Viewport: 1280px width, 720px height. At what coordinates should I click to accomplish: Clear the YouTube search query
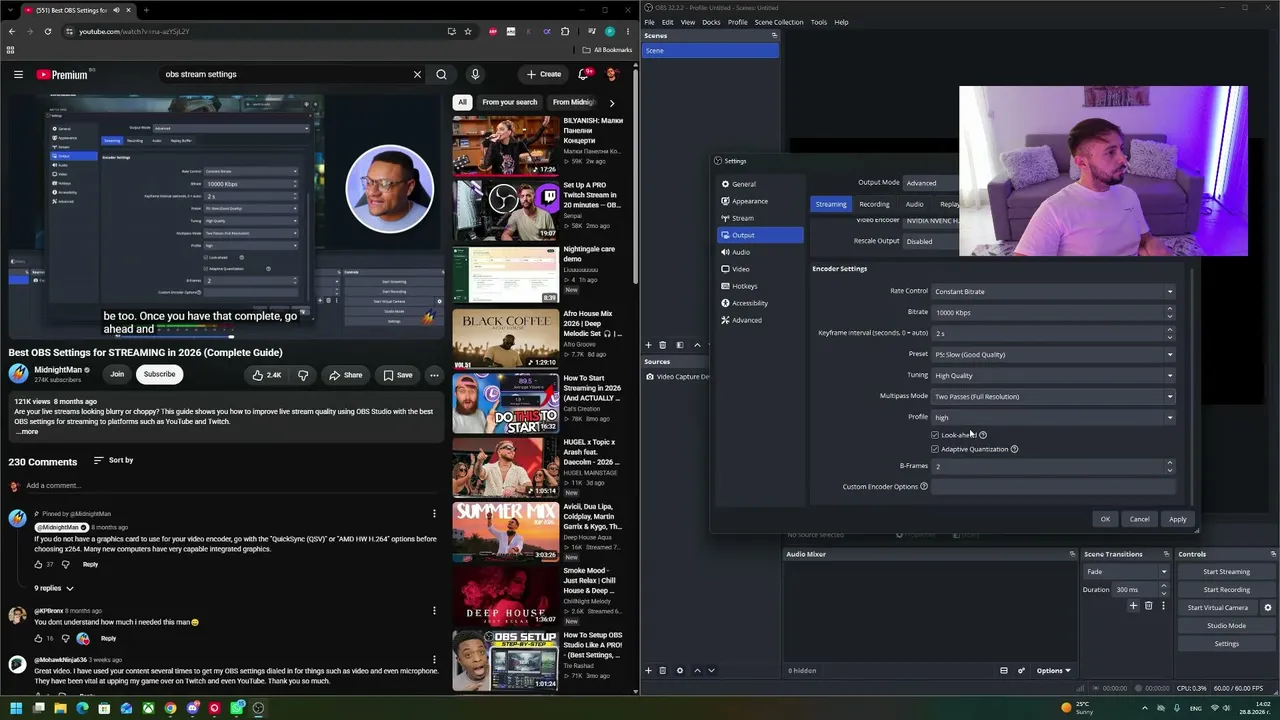pos(417,74)
